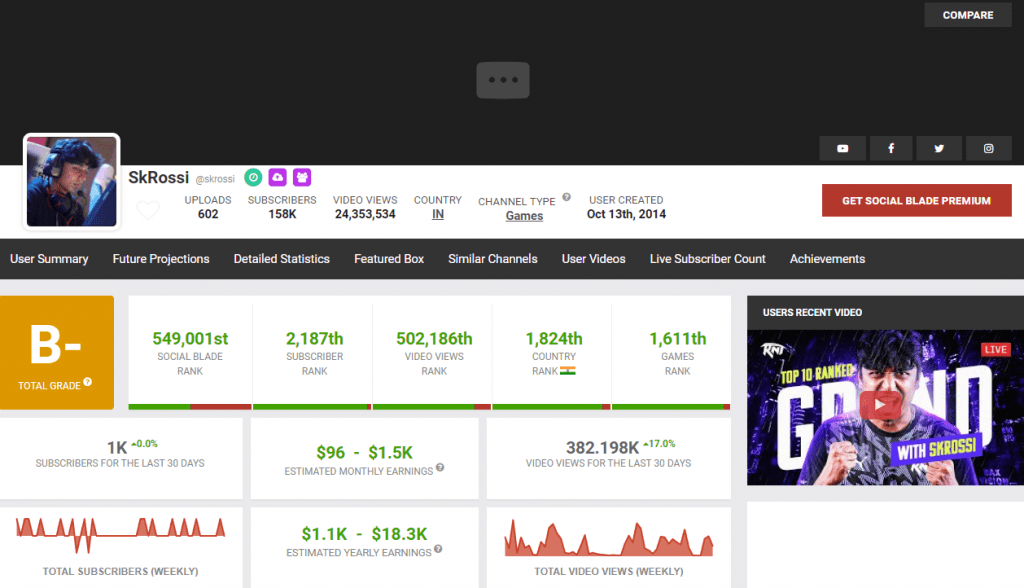Click Get Social Blade Premium button
Image resolution: width=1024 pixels, height=588 pixels.
point(916,201)
